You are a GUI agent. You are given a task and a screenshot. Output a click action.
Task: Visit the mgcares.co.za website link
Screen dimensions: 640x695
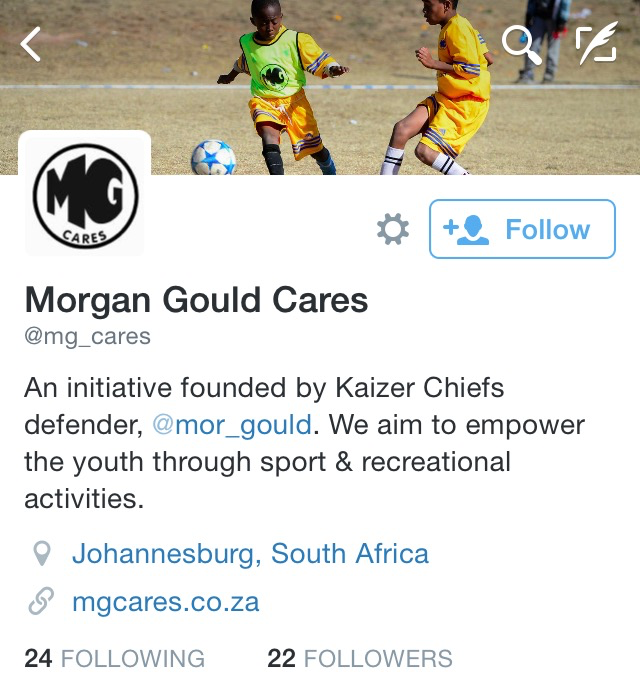(165, 602)
